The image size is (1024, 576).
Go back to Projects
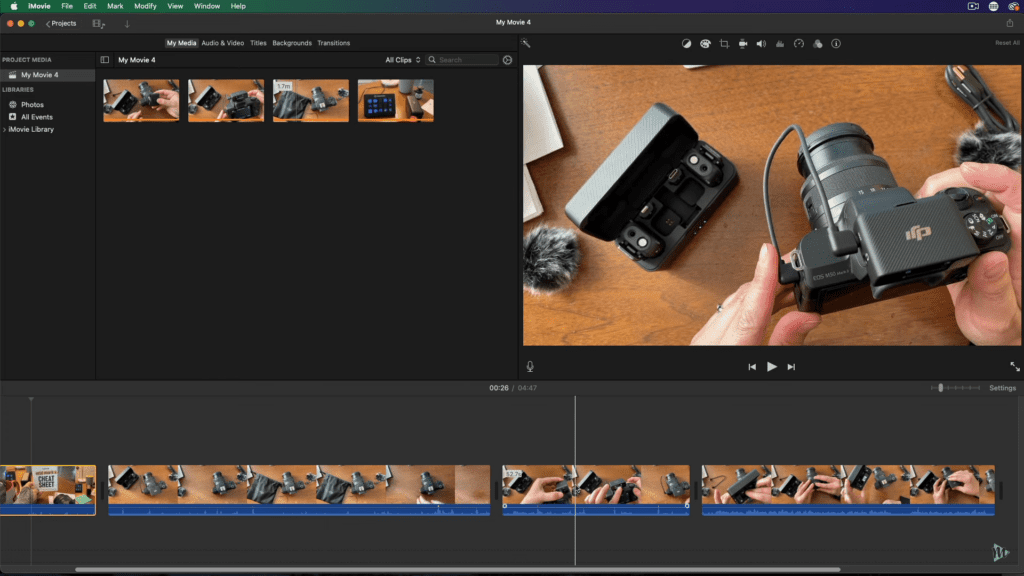point(61,24)
